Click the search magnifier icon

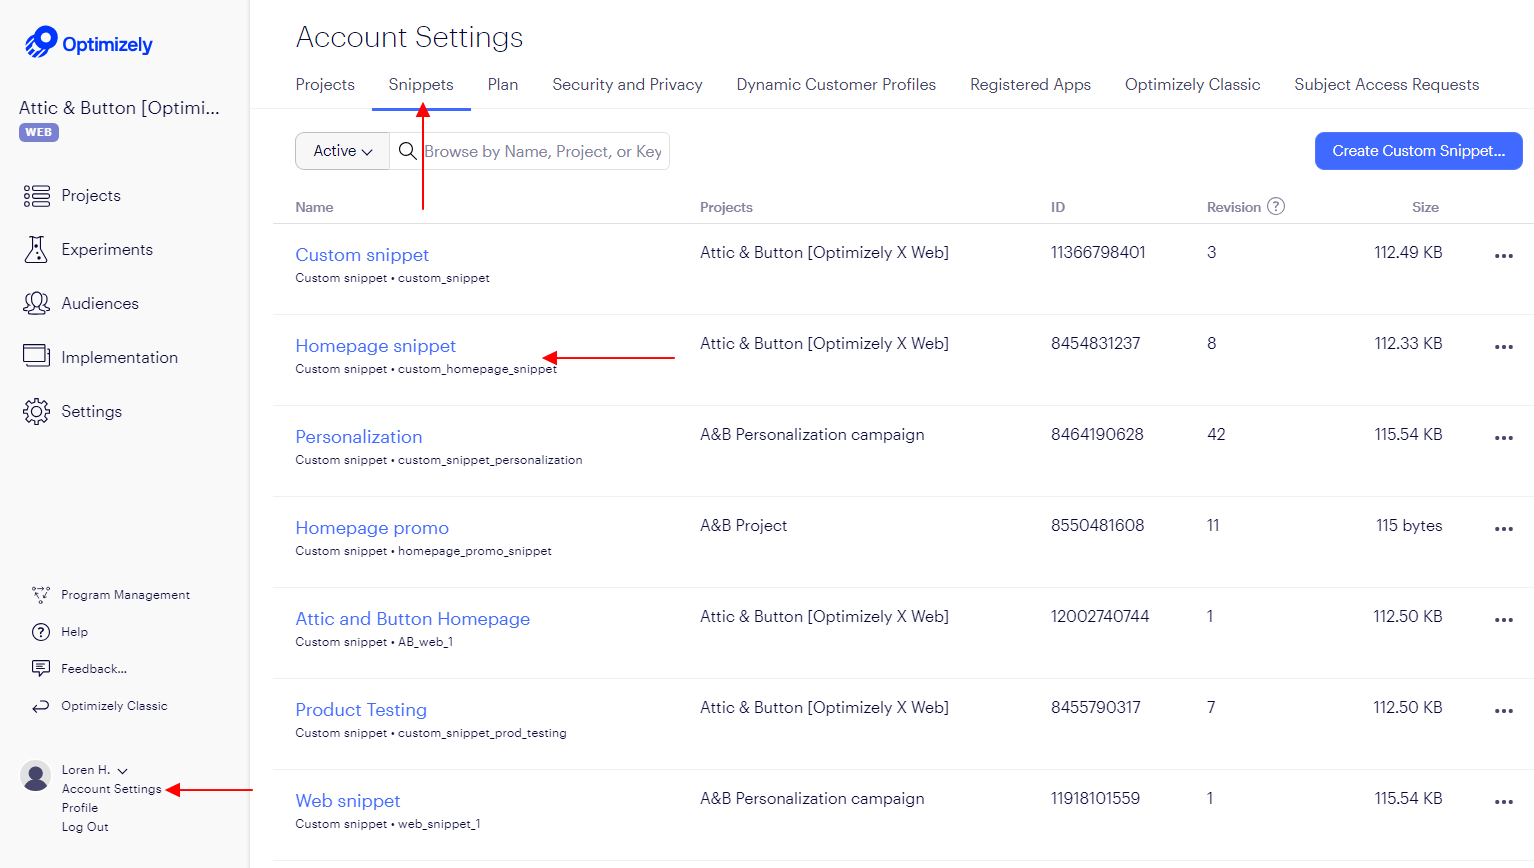[x=407, y=151]
